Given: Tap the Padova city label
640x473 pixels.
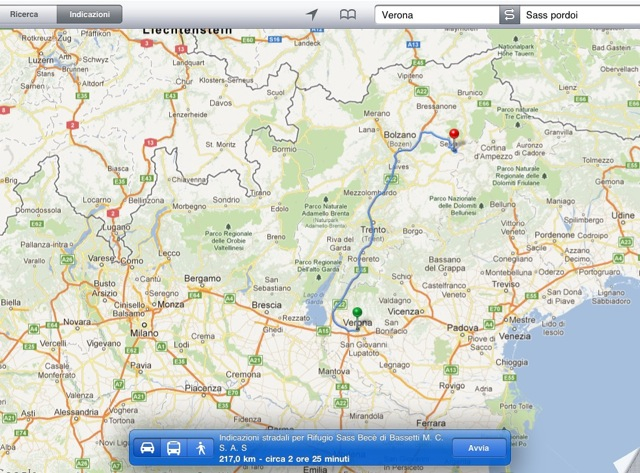Looking at the screenshot, I should 462,327.
